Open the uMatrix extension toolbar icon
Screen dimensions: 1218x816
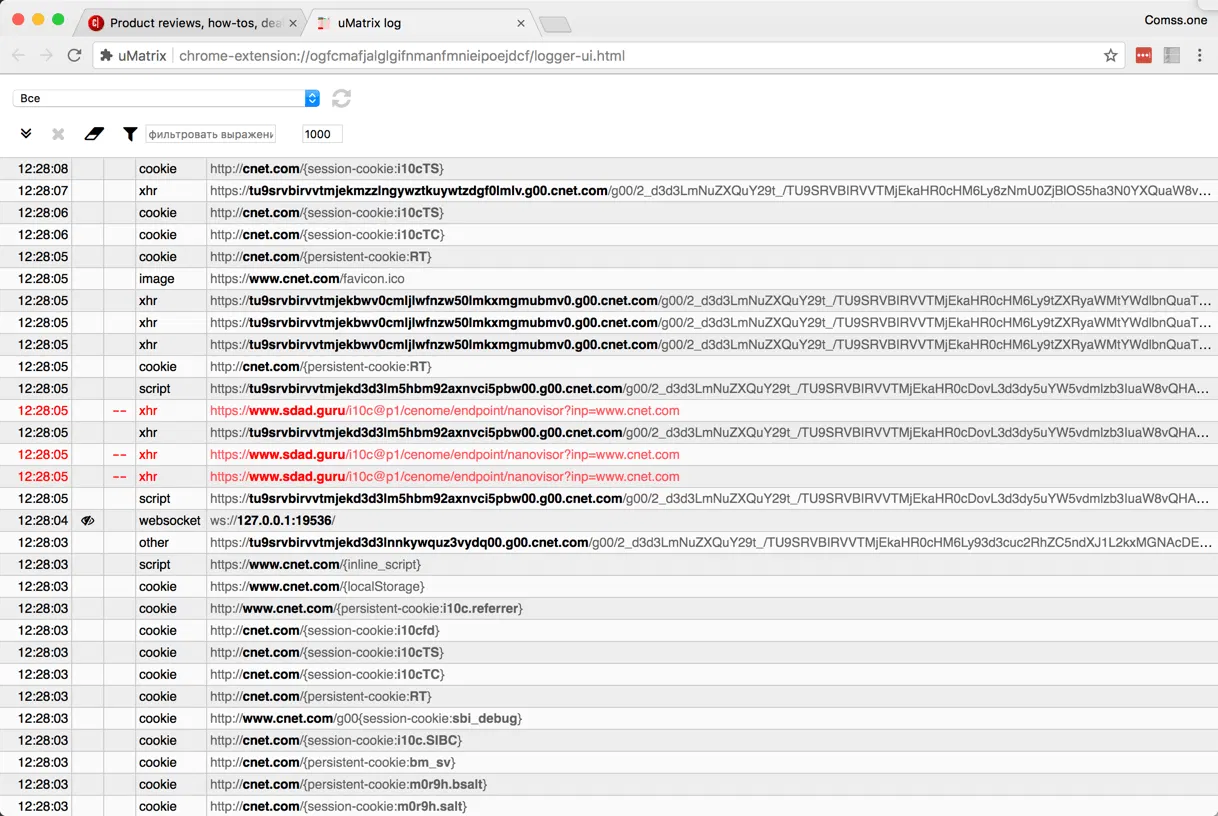tap(1172, 56)
